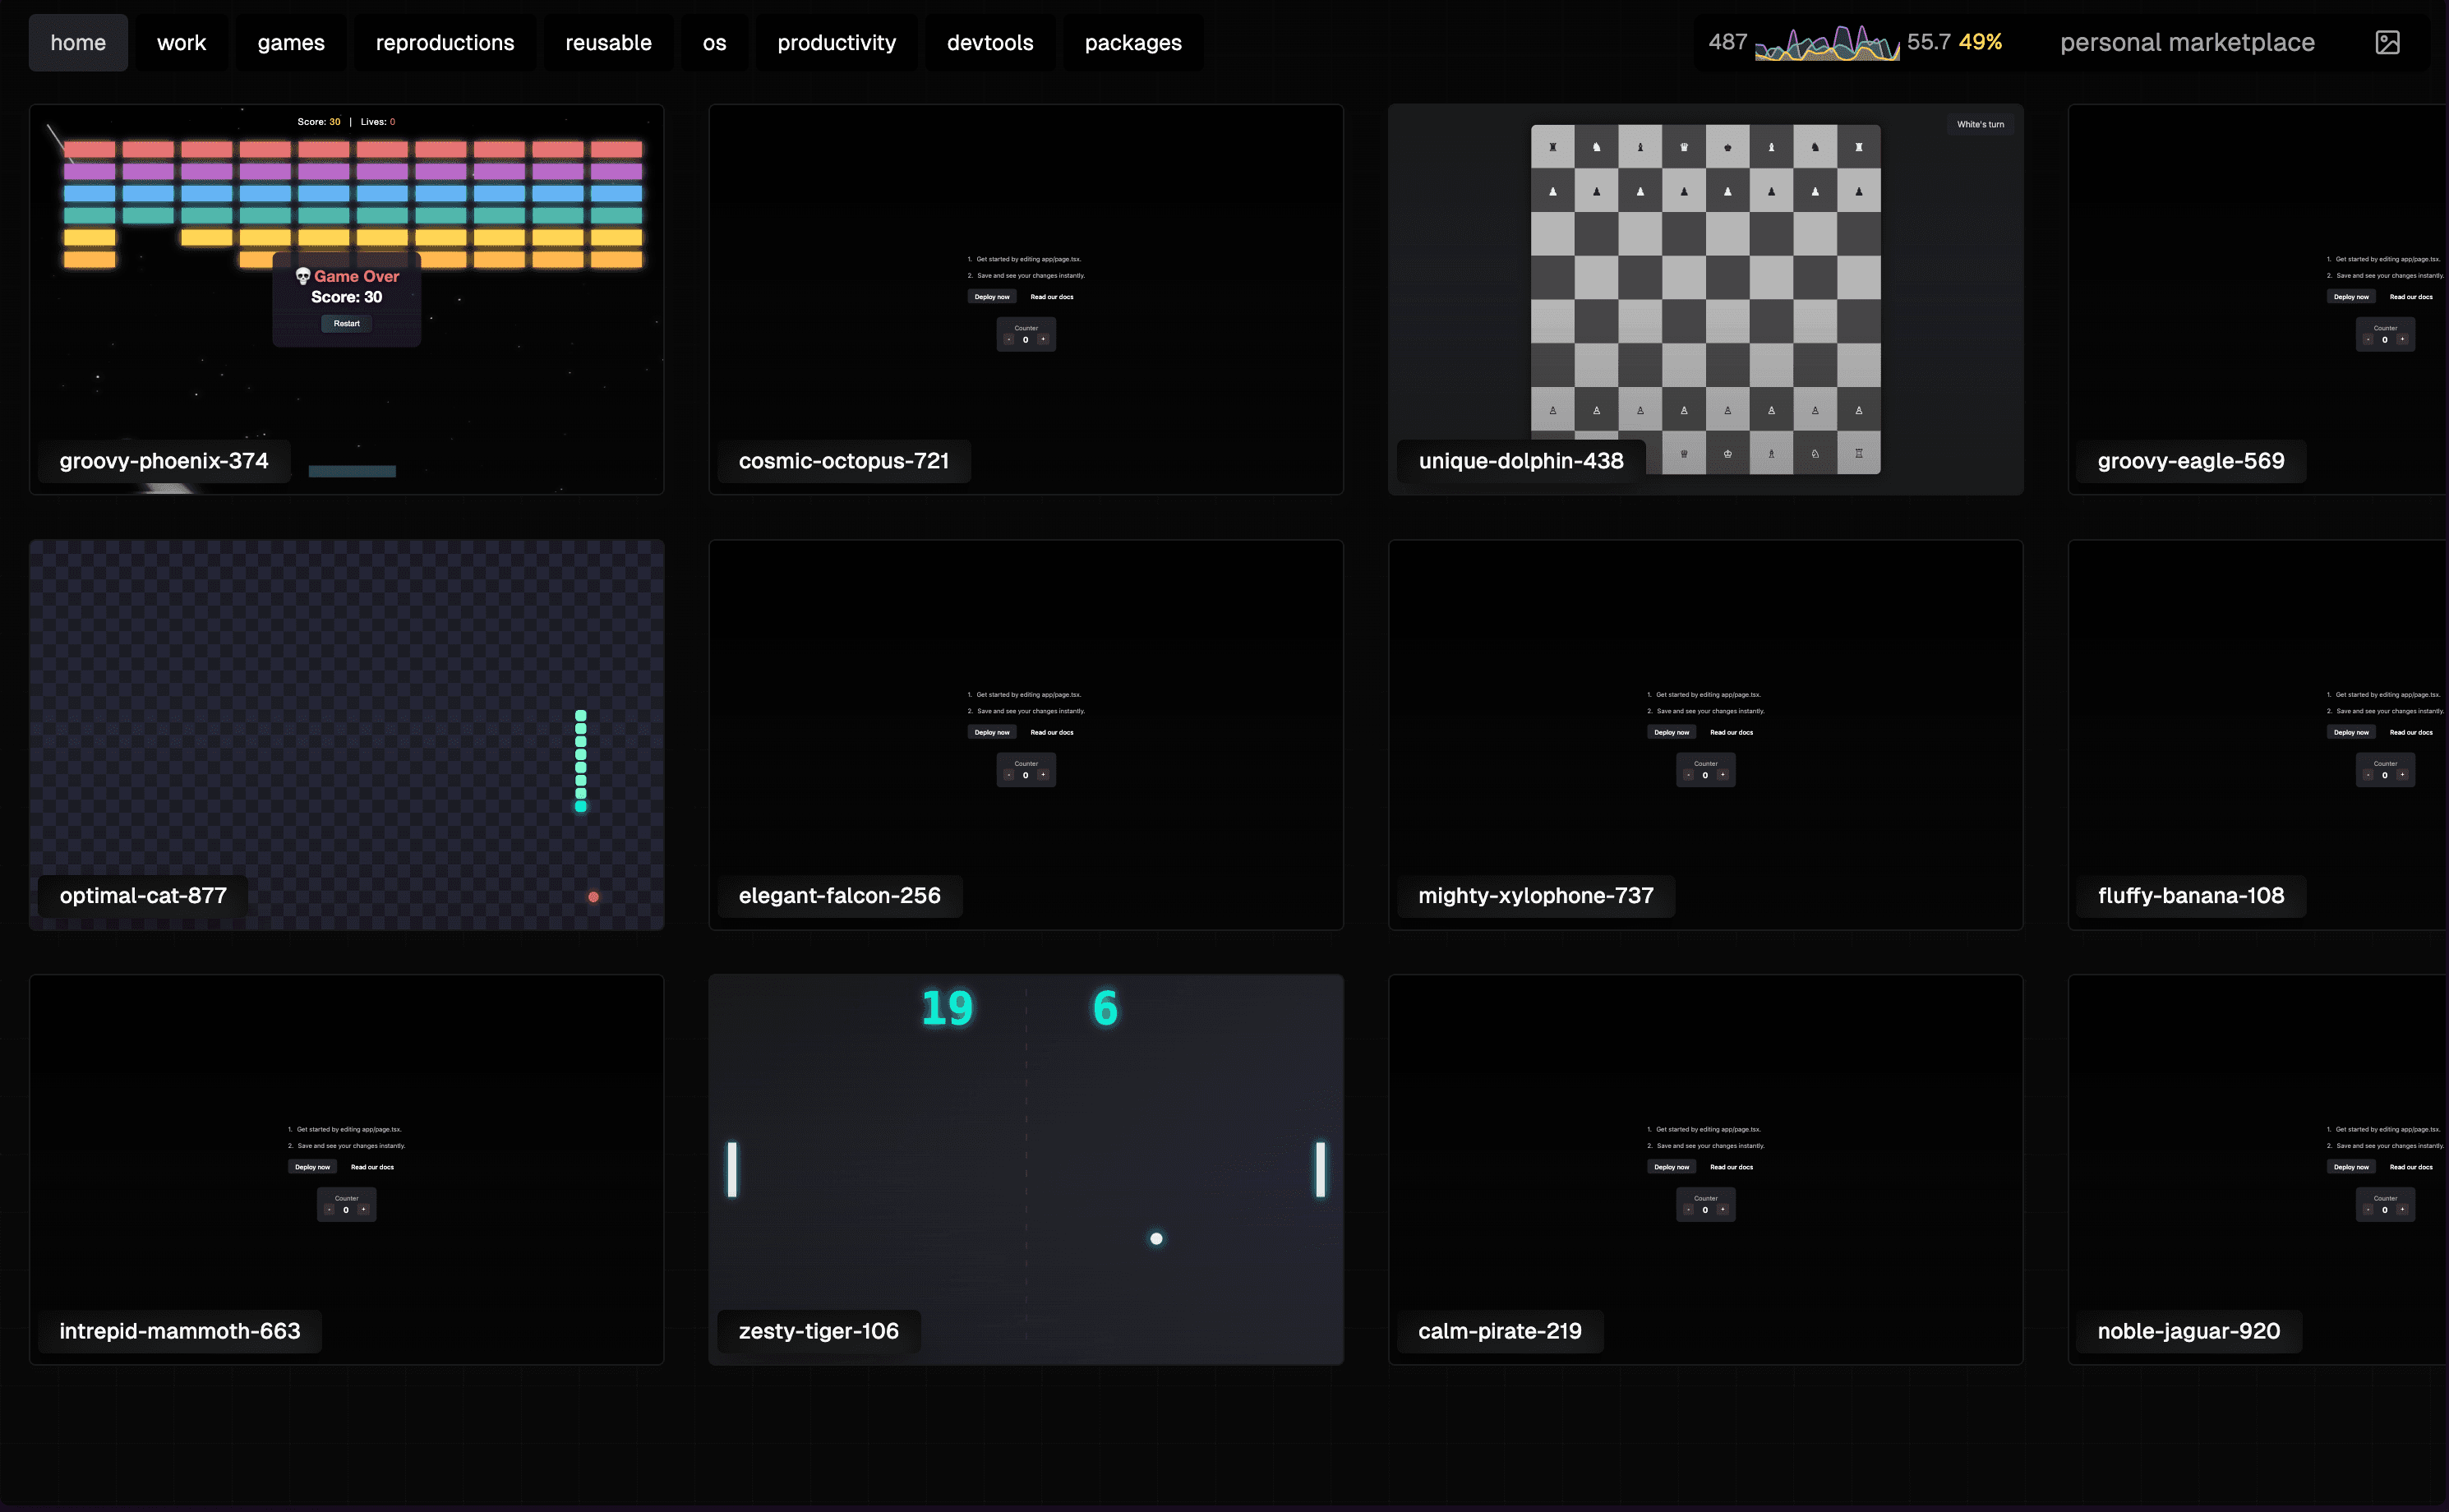This screenshot has width=2449, height=1512.
Task: Click Restart in the Game Over dialog
Action: click(x=347, y=323)
